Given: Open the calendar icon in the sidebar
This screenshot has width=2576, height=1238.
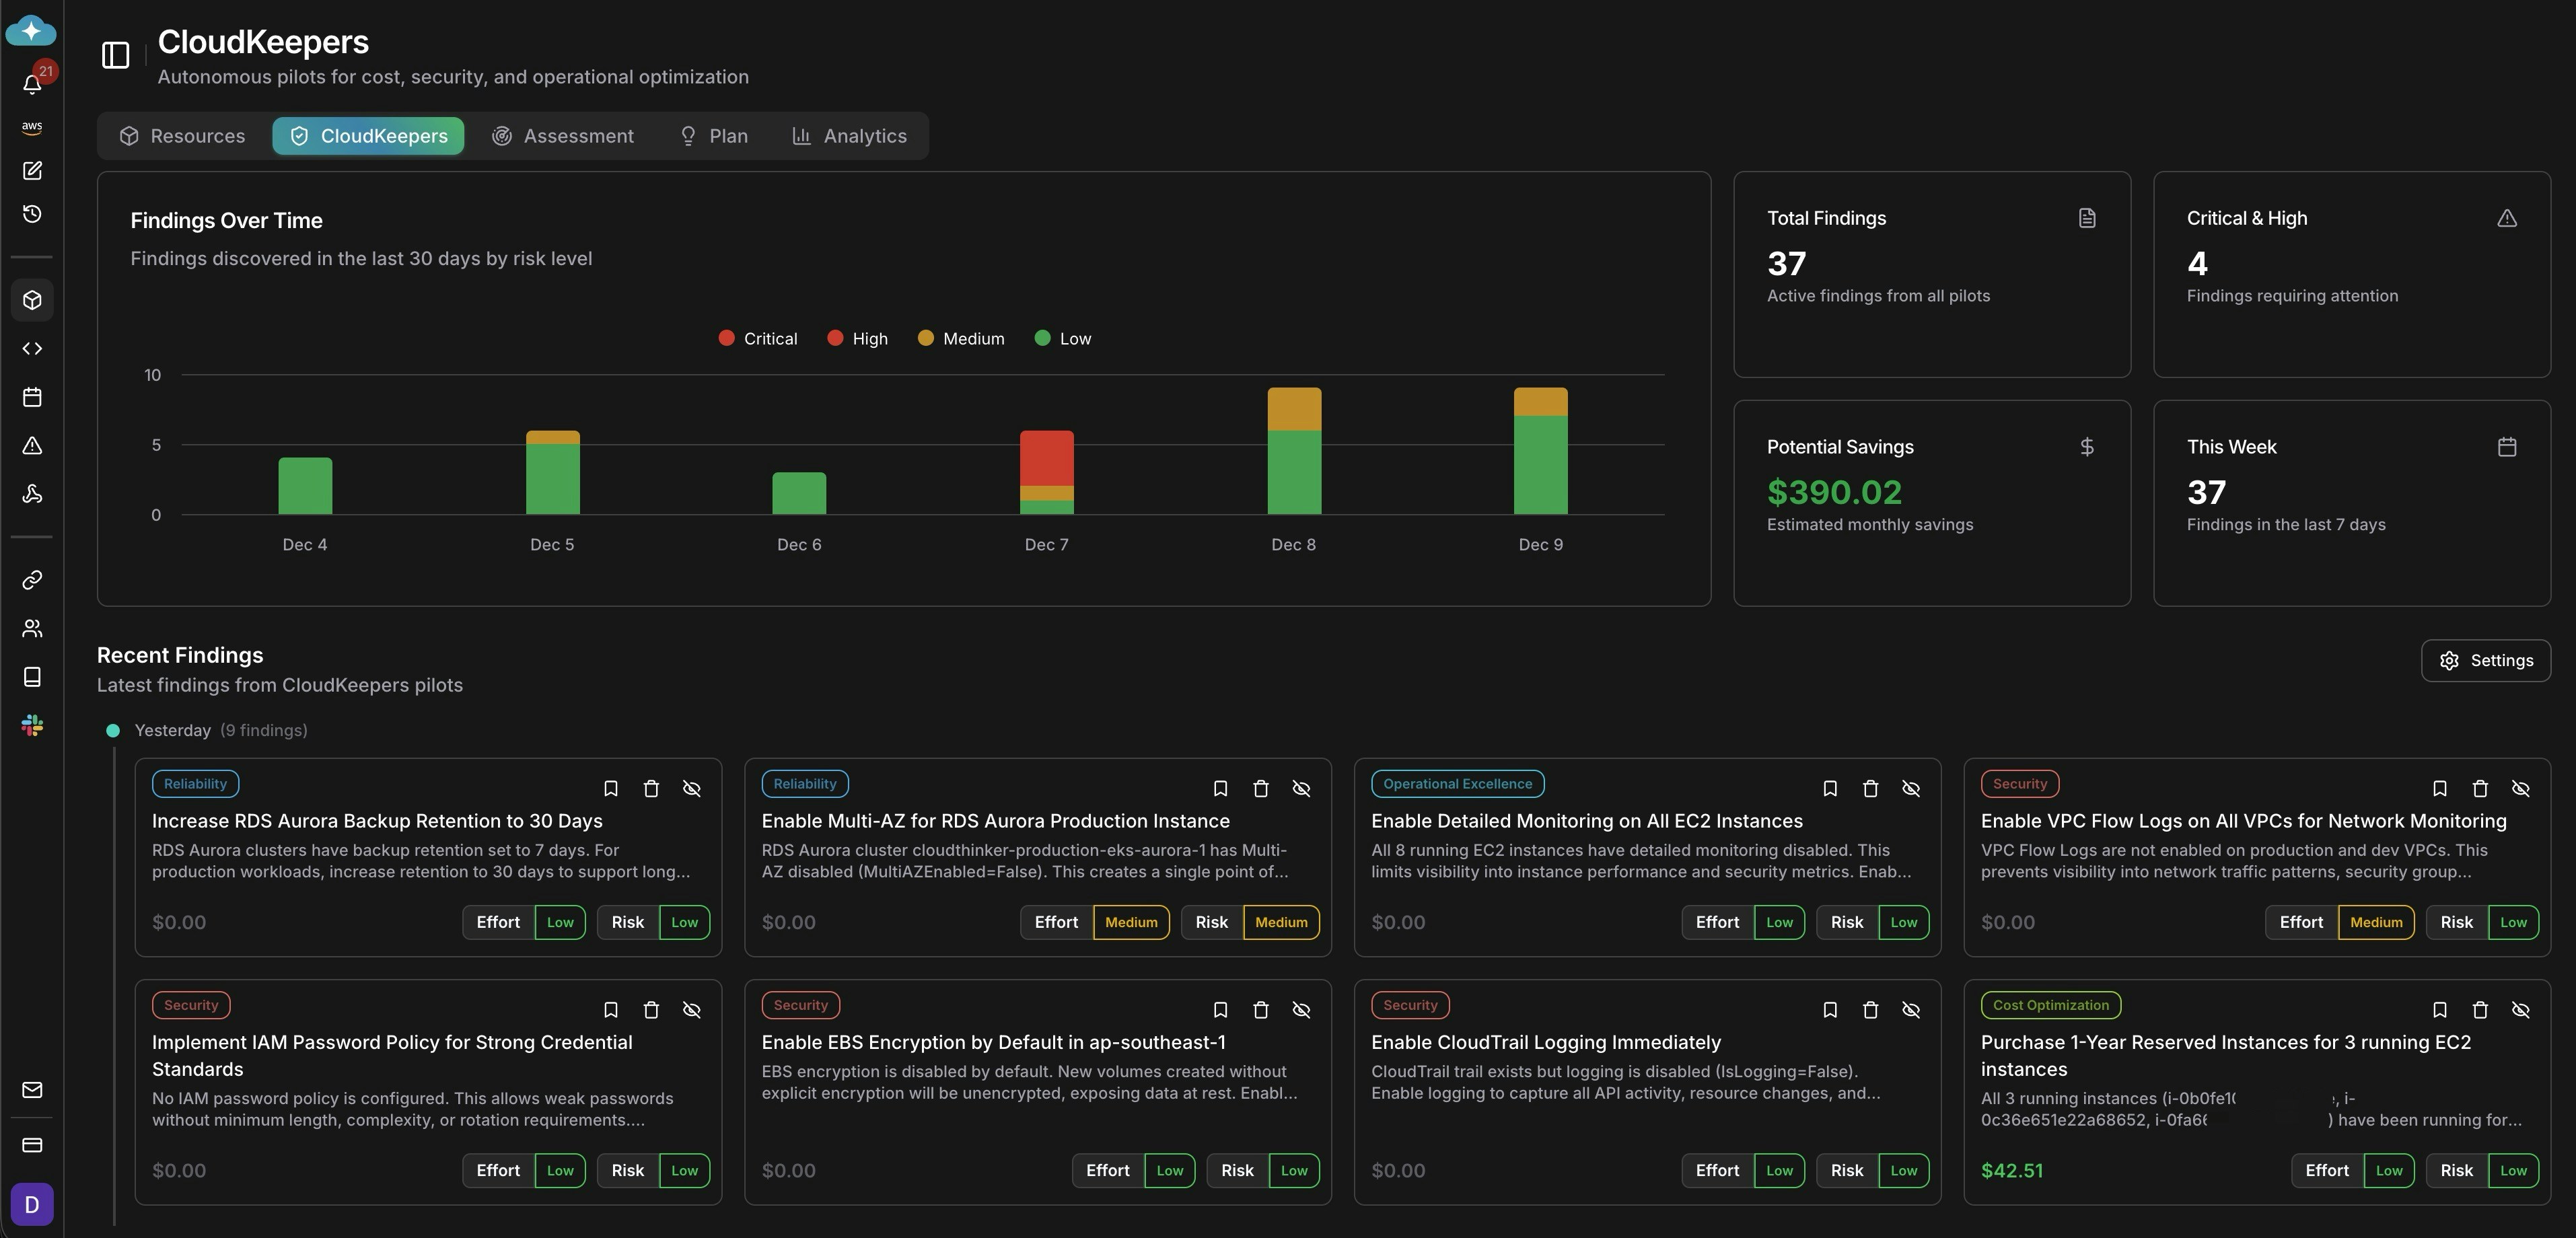Looking at the screenshot, I should (32, 397).
